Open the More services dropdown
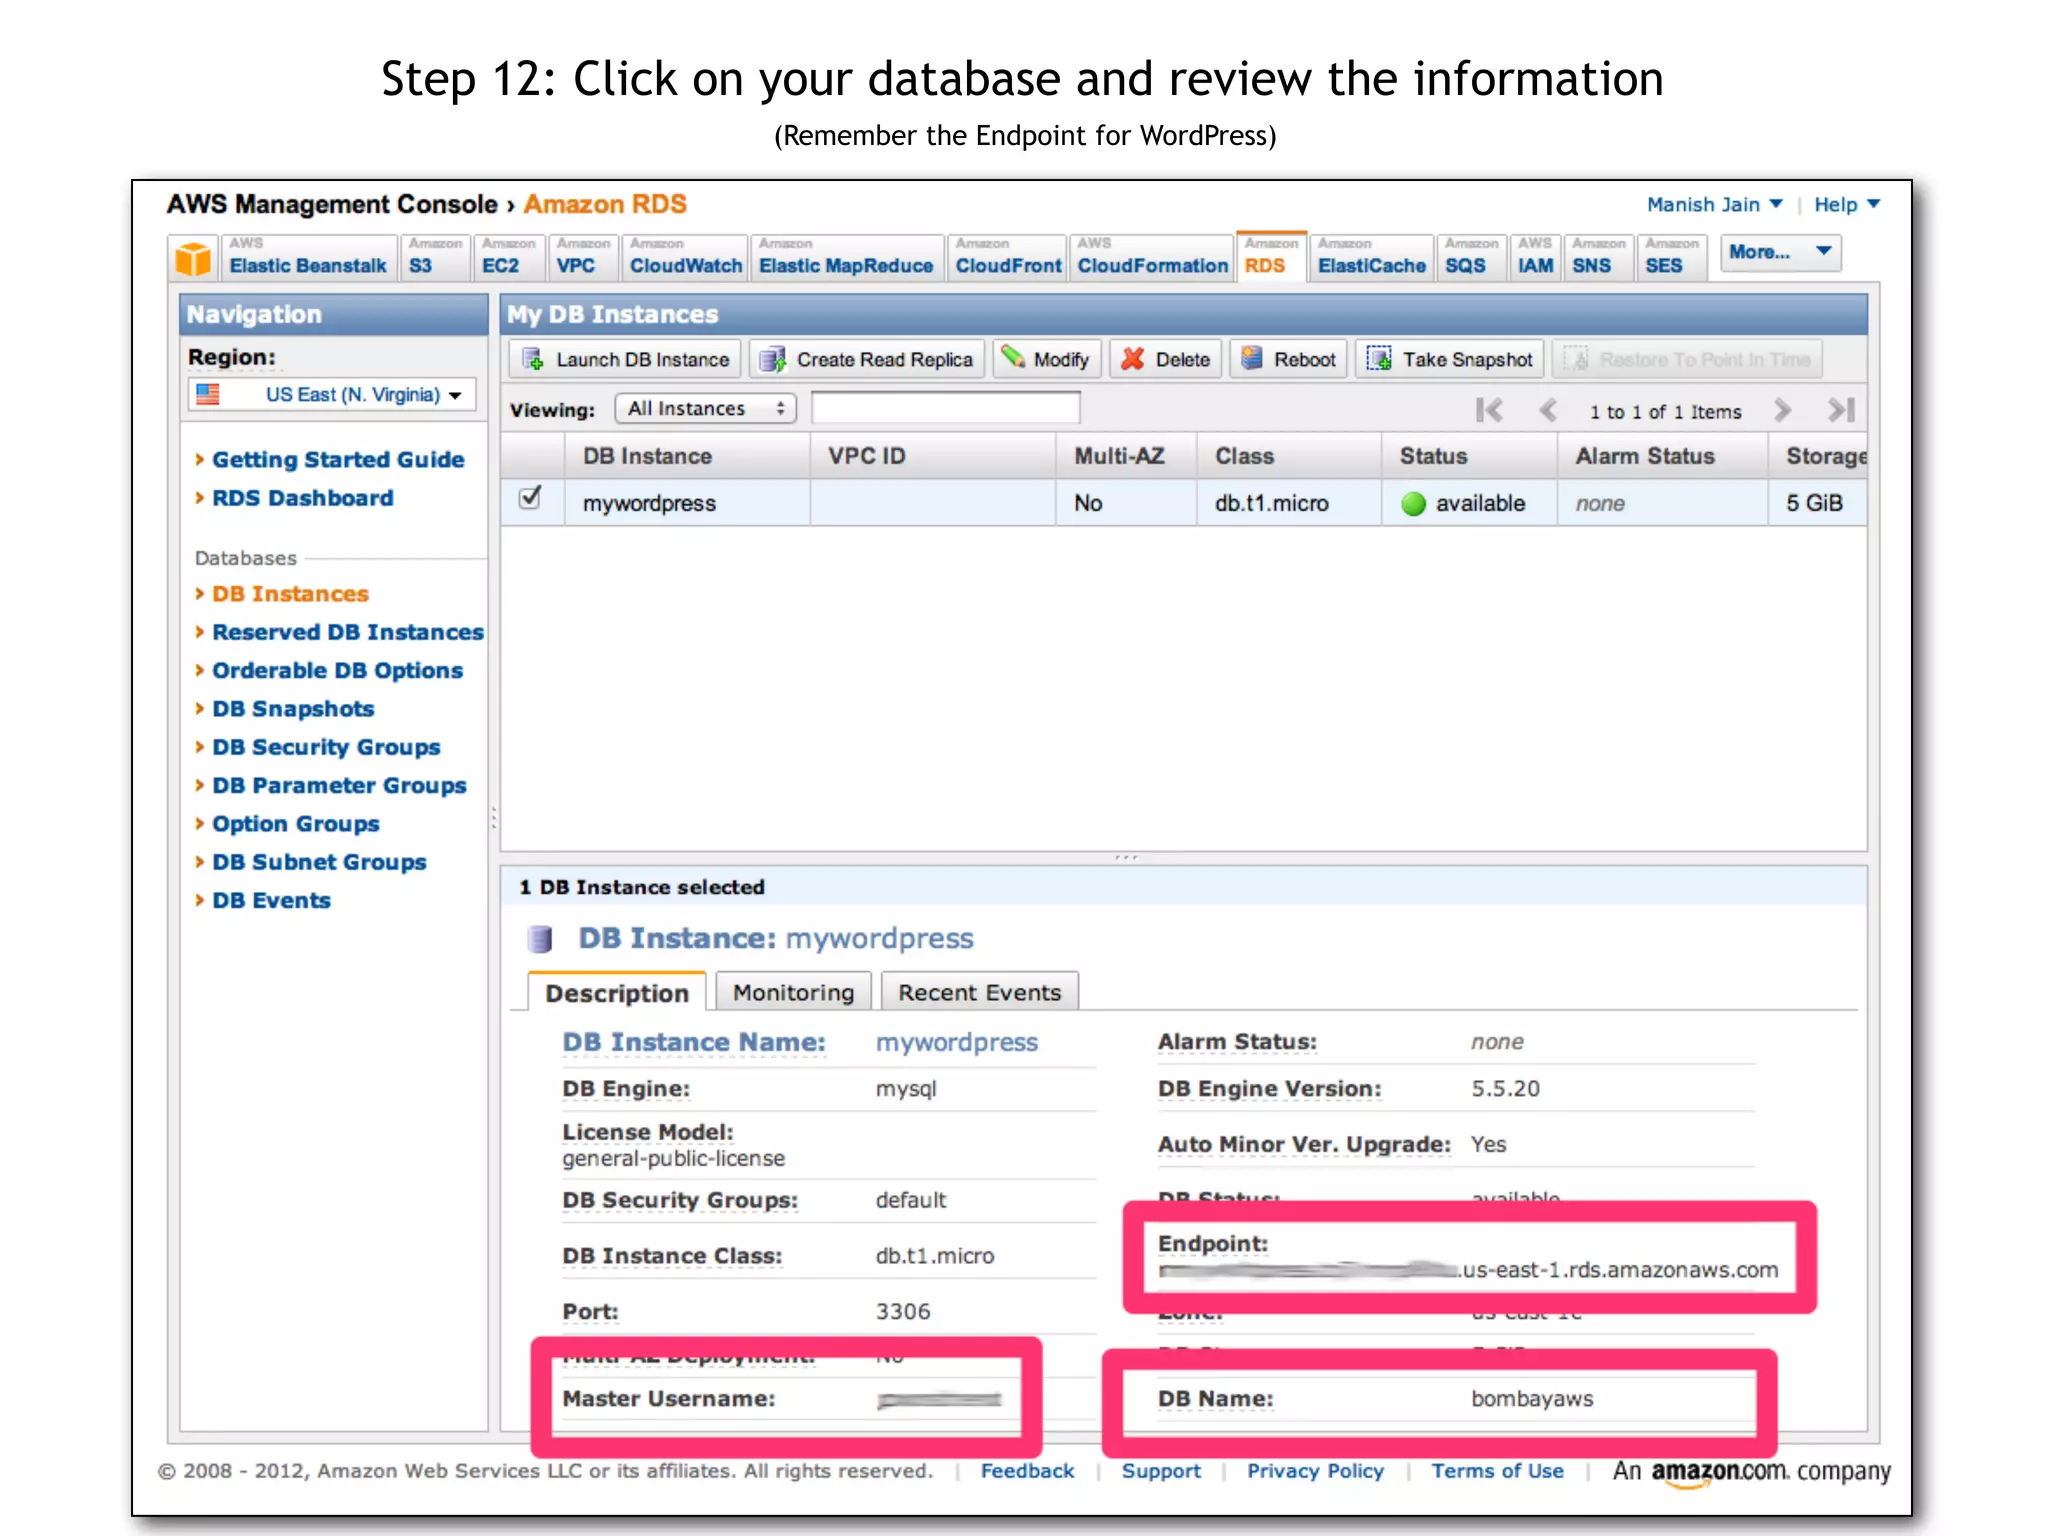Image resolution: width=2048 pixels, height=1536 pixels. pos(1780,253)
